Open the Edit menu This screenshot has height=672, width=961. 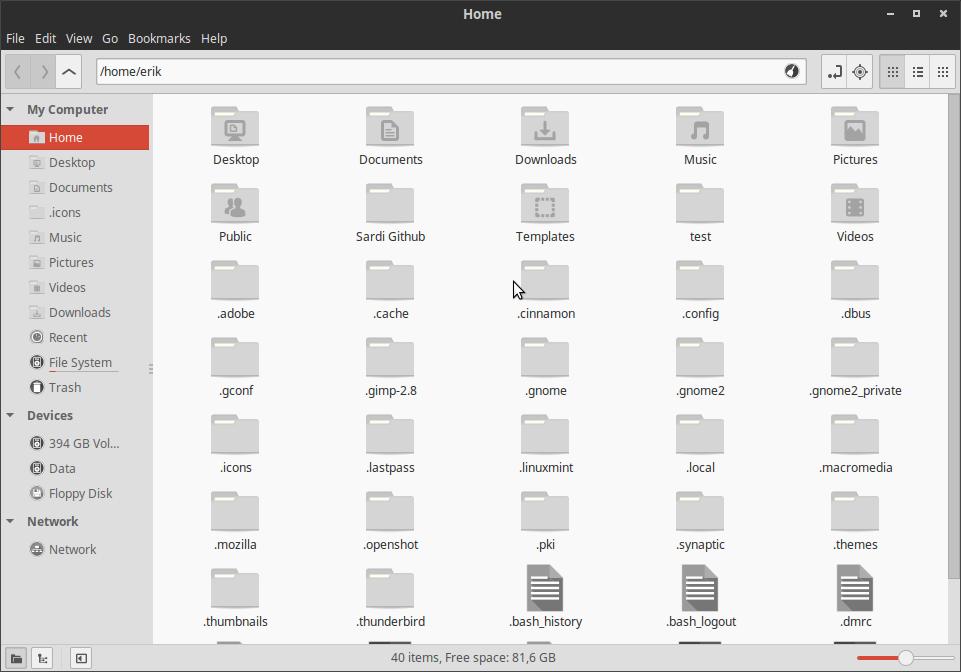coord(45,38)
